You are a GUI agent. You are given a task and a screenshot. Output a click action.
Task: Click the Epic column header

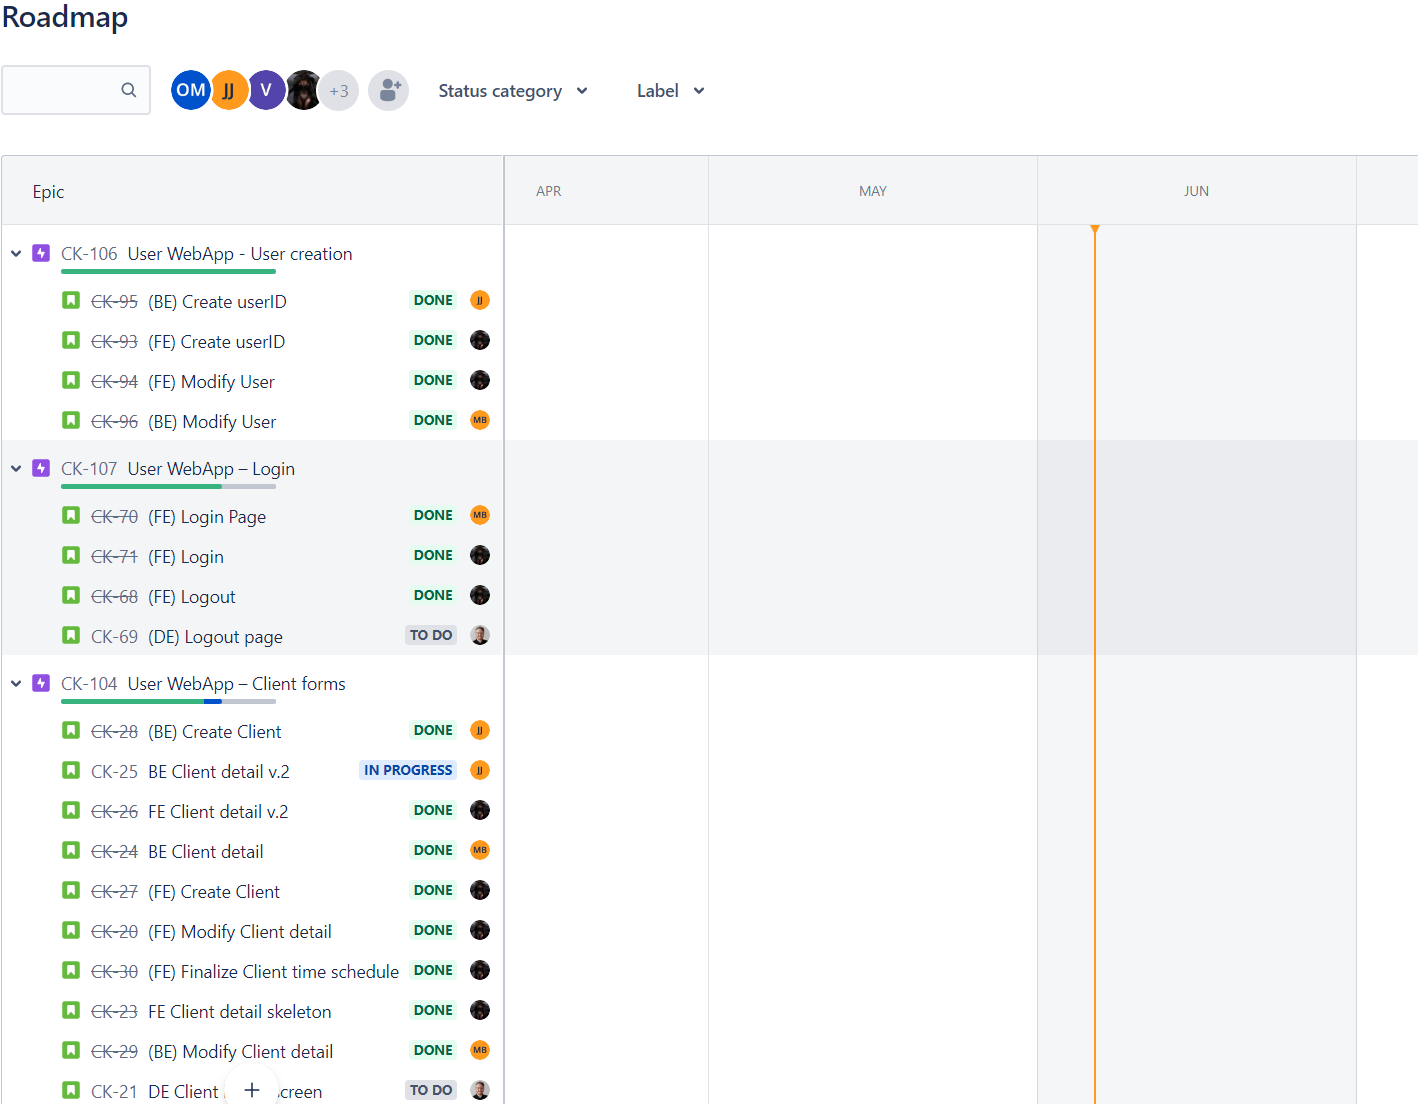pos(48,192)
